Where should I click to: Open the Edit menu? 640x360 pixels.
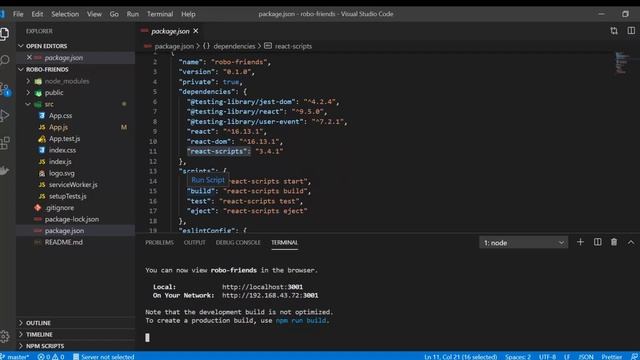coord(37,14)
